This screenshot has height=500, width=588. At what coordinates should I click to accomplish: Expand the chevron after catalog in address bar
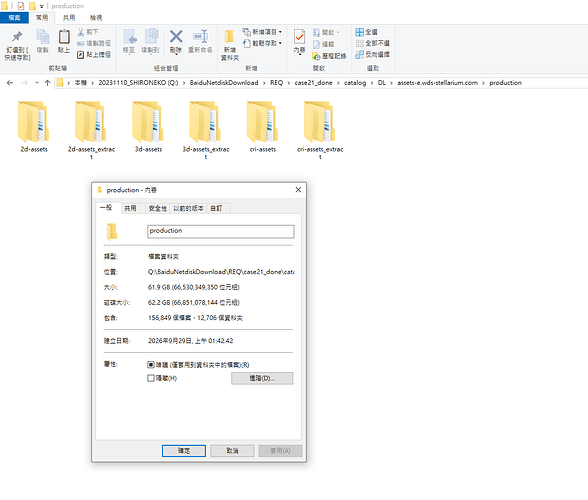pyautogui.click(x=372, y=83)
